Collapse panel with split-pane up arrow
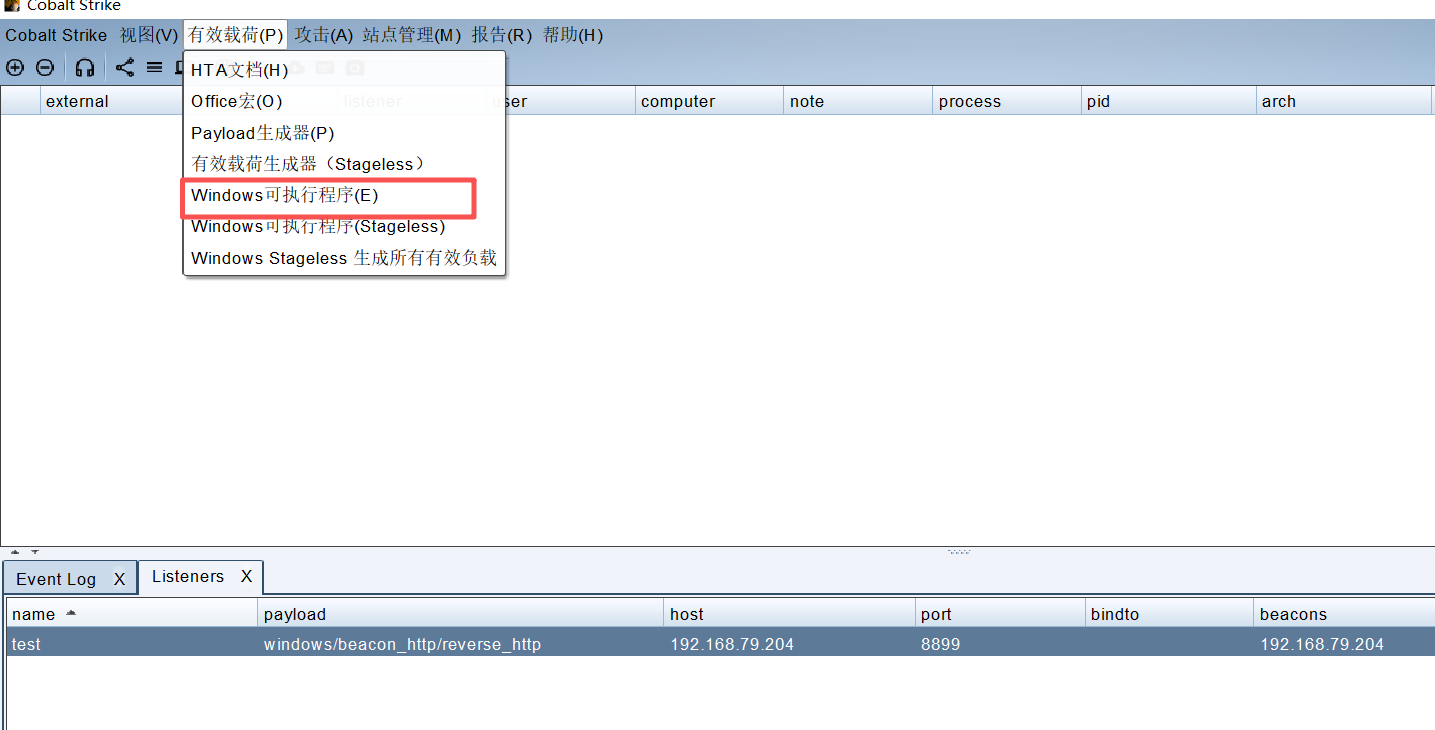The image size is (1435, 730). [15, 551]
